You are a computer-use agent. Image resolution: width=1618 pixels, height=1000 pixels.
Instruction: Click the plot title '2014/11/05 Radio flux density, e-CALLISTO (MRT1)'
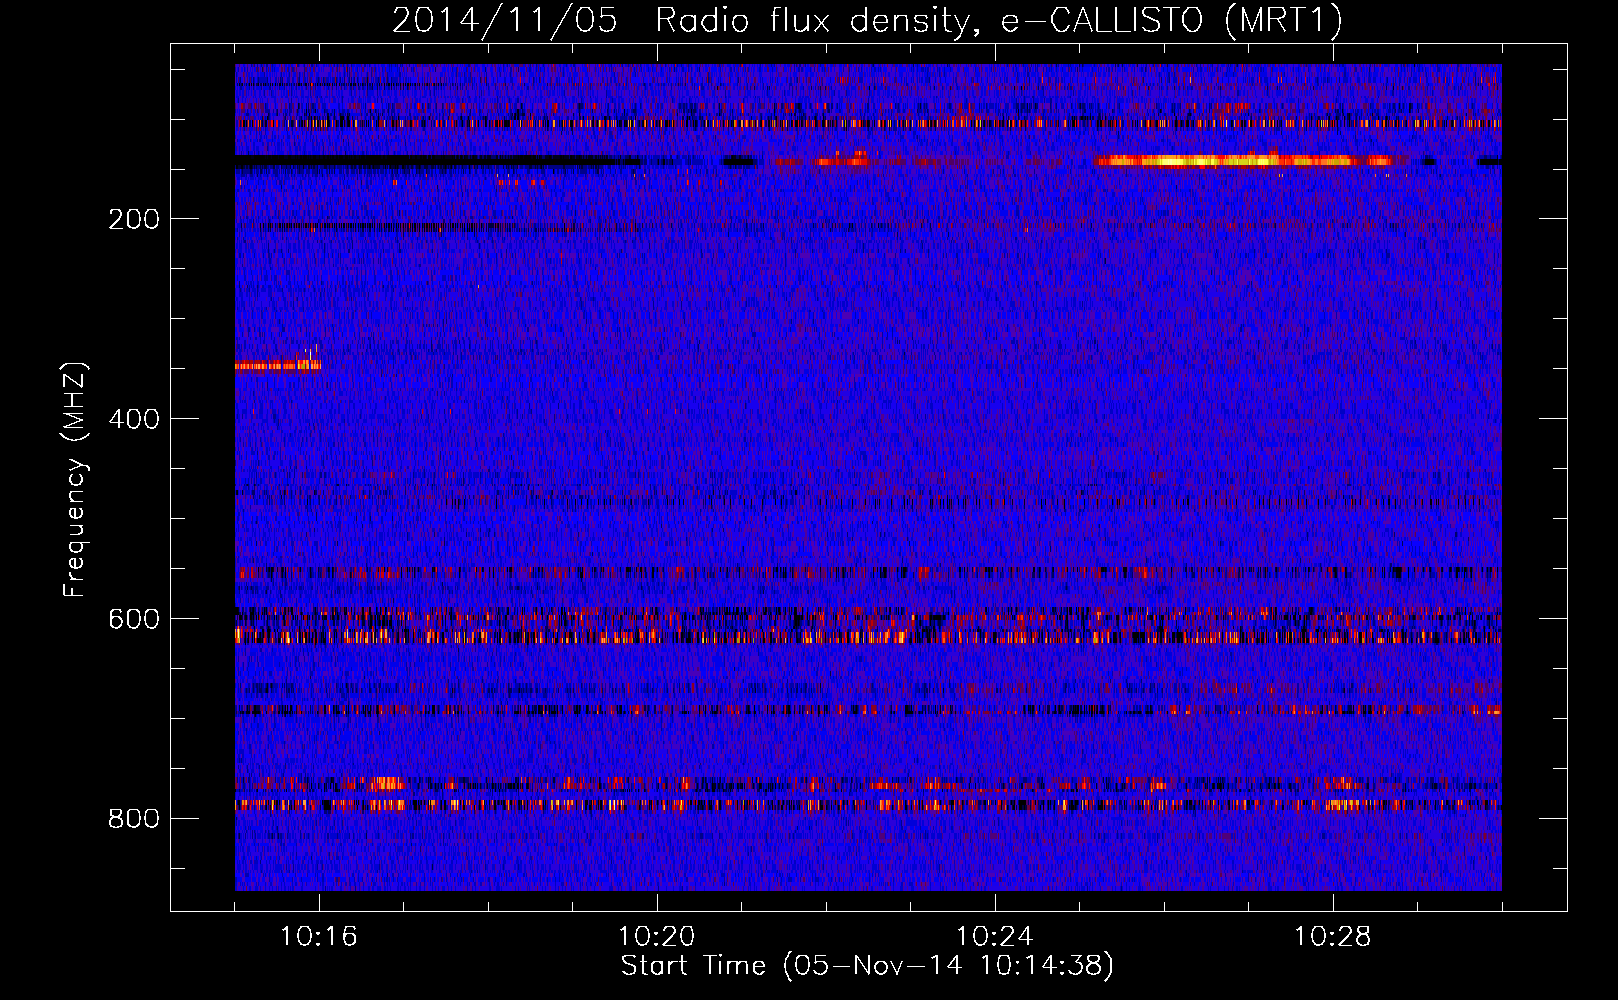(x=867, y=20)
